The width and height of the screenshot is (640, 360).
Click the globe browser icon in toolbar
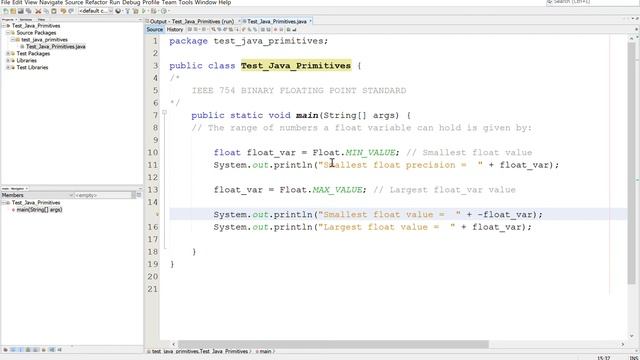pyautogui.click(x=118, y=11)
